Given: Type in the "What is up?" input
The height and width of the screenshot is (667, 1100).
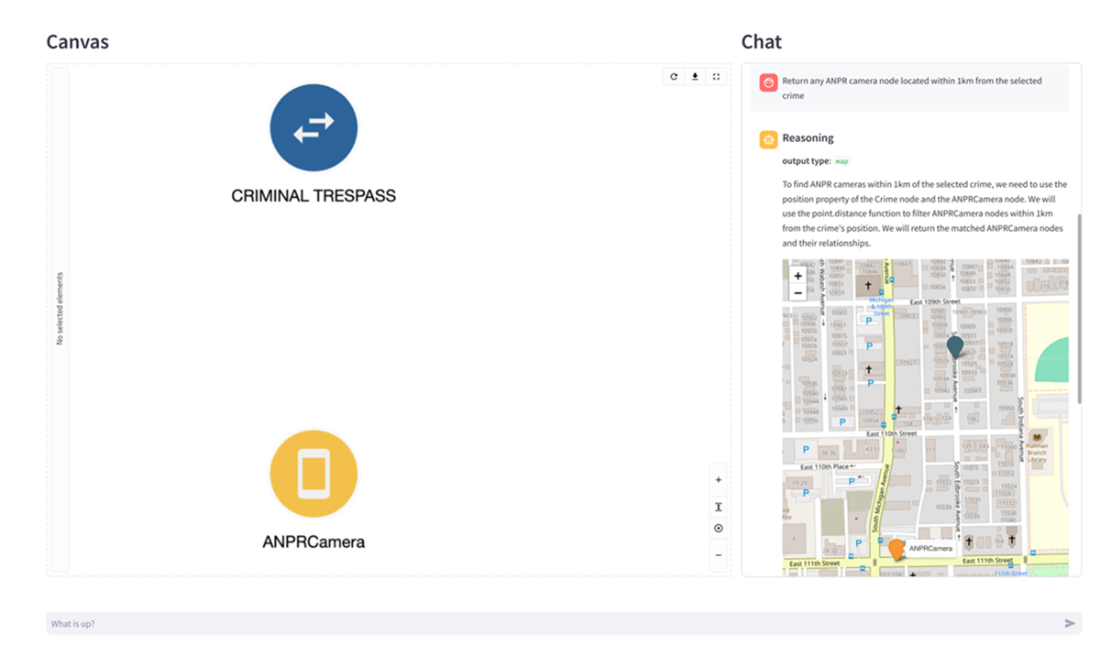Looking at the screenshot, I should pos(550,624).
